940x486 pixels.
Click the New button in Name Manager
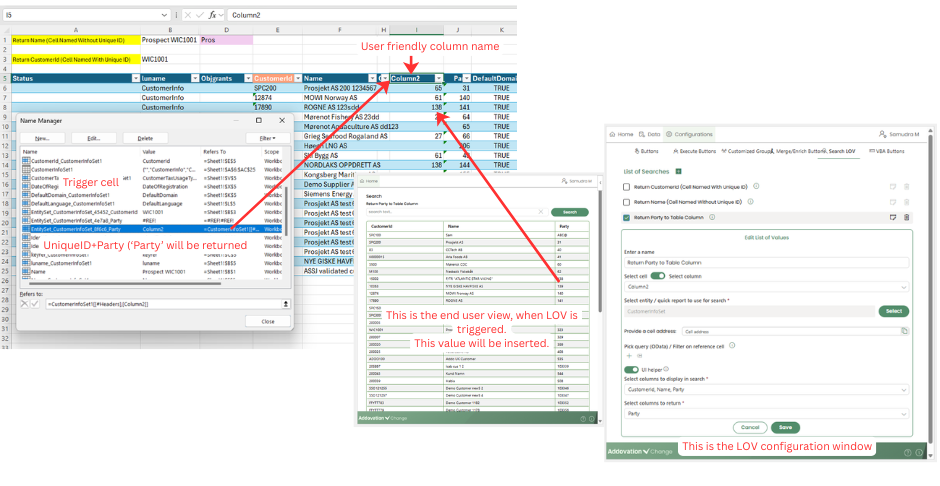[42, 138]
